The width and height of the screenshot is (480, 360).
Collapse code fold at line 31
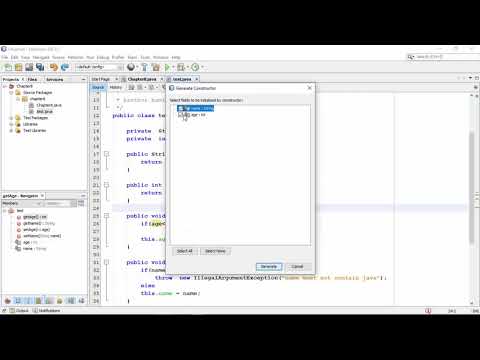coord(106,262)
